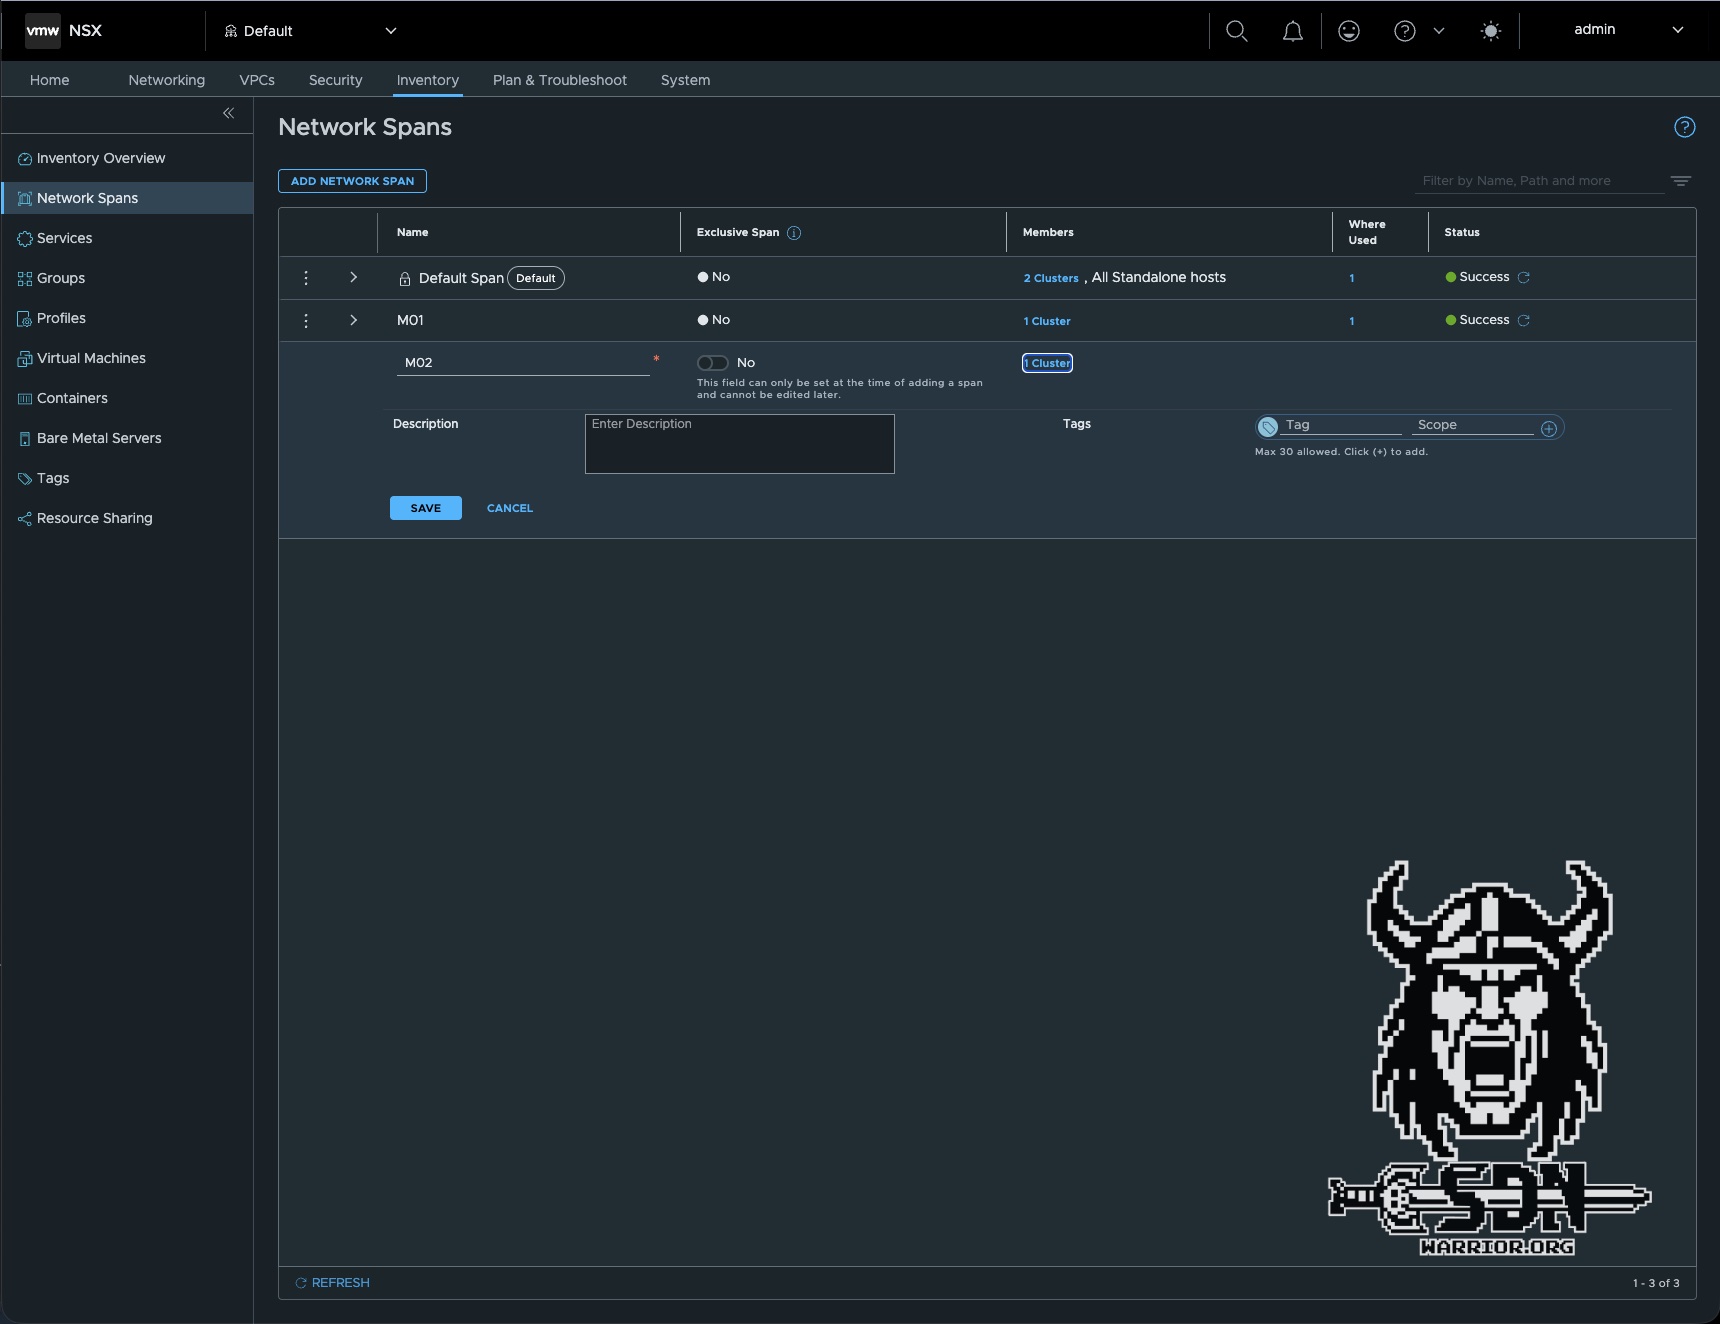The height and width of the screenshot is (1324, 1720).
Task: Open the M01 row actions menu
Action: [x=306, y=321]
